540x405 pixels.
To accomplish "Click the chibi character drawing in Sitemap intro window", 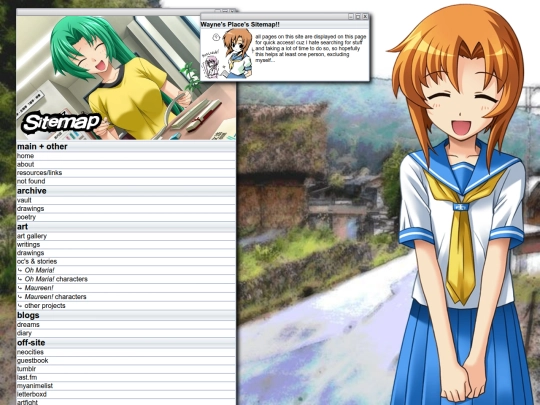I will (227, 54).
